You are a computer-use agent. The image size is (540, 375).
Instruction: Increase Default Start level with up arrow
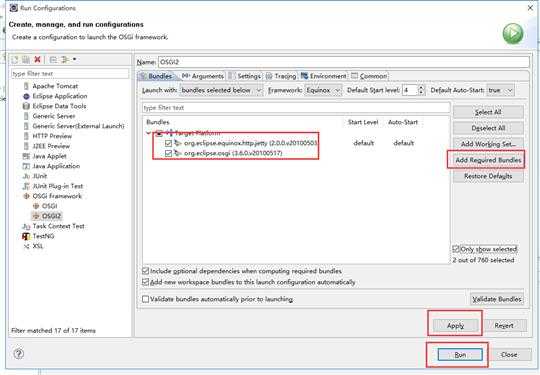click(421, 87)
